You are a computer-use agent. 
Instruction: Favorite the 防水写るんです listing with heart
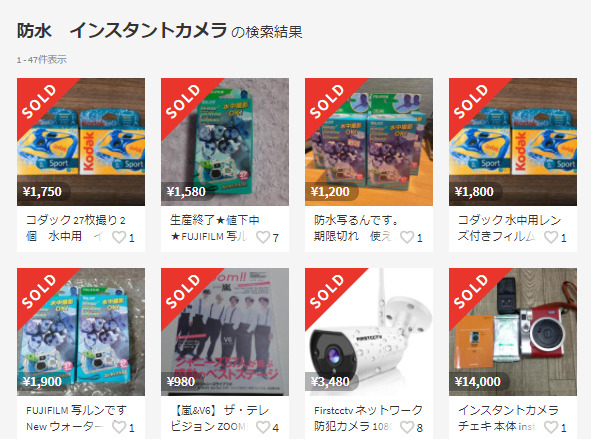coord(407,237)
